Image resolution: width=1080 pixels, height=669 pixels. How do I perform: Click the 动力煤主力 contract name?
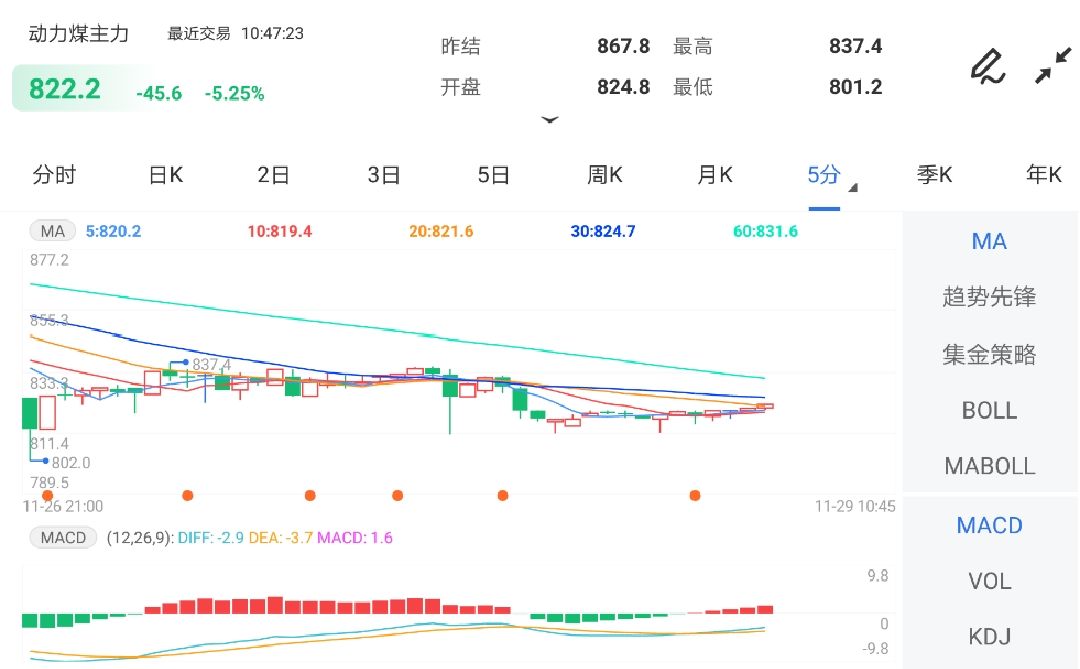79,34
